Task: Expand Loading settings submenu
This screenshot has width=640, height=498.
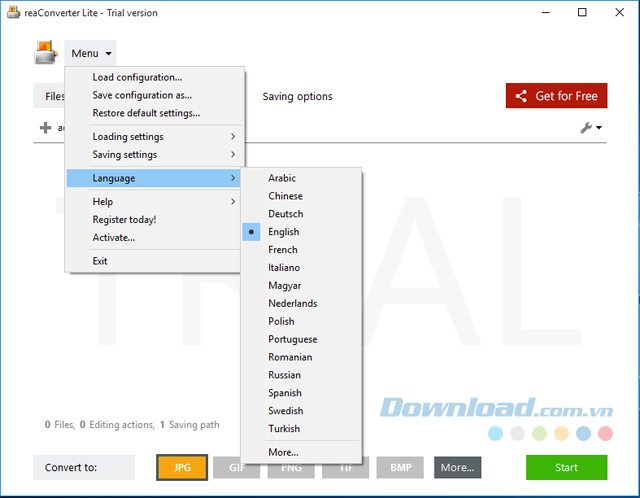Action: coord(154,137)
